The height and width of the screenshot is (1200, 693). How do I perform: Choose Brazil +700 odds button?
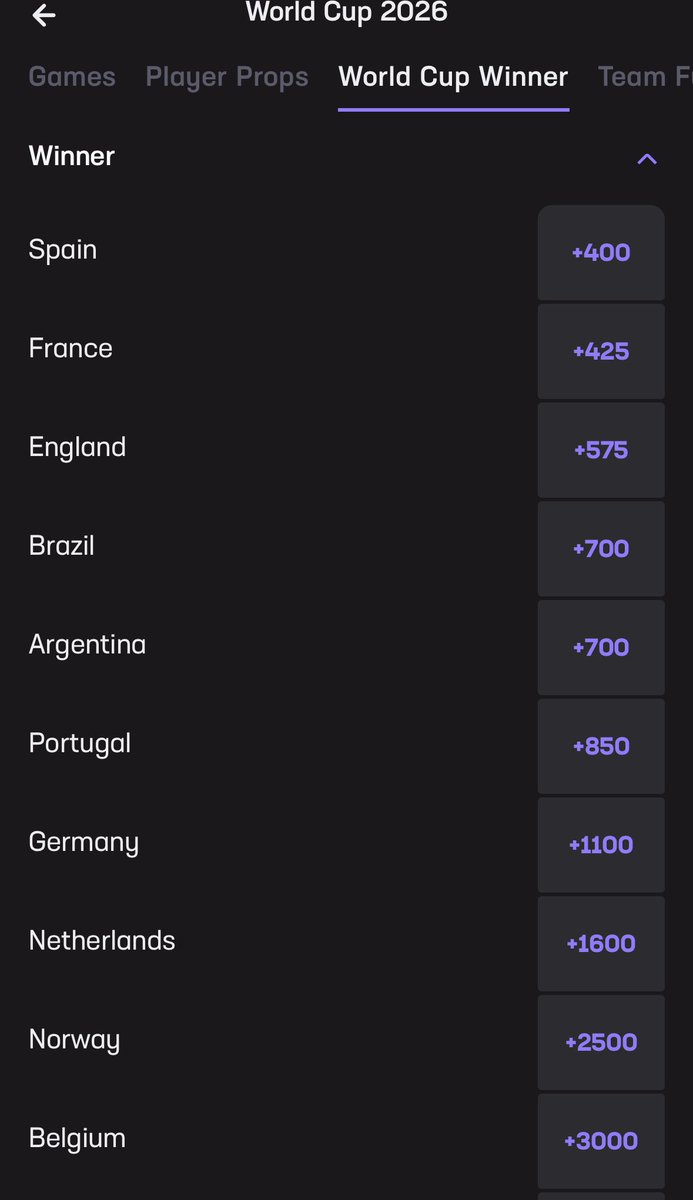(x=601, y=548)
